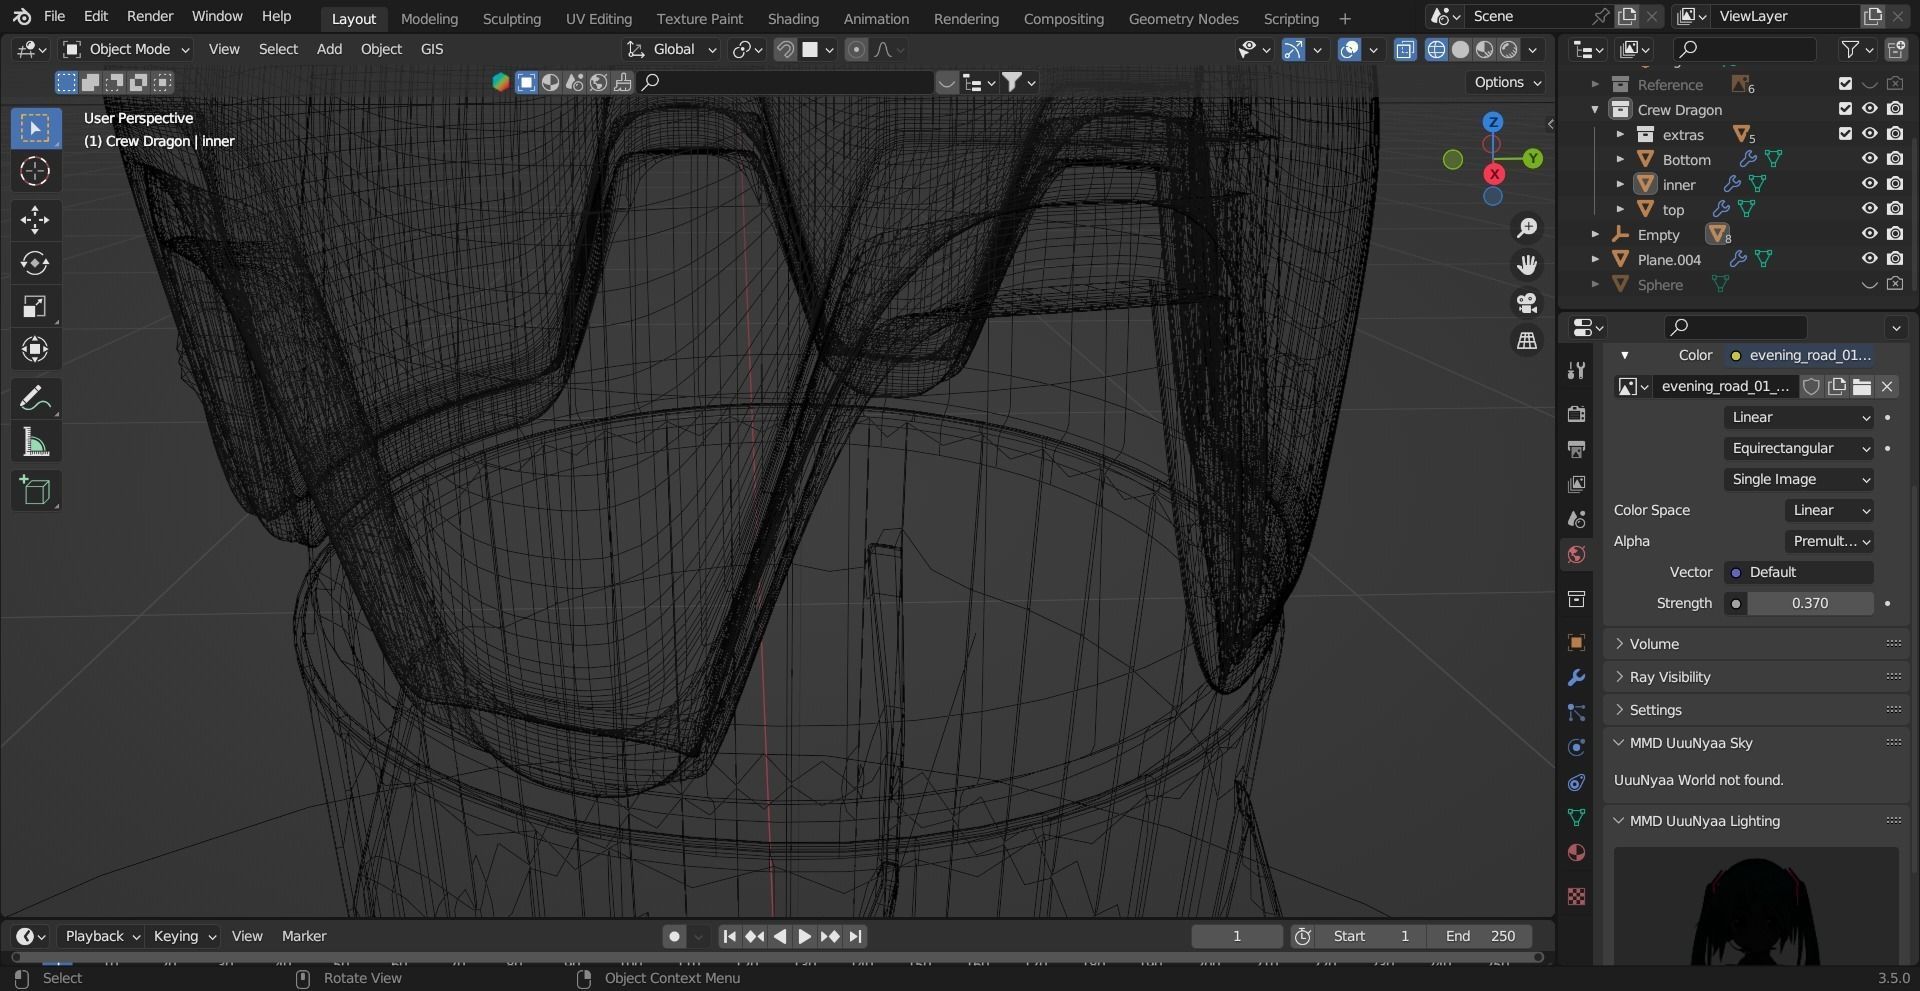Viewport: 1920px width, 991px height.
Task: Switch to the Shading workspace tab
Action: (793, 18)
